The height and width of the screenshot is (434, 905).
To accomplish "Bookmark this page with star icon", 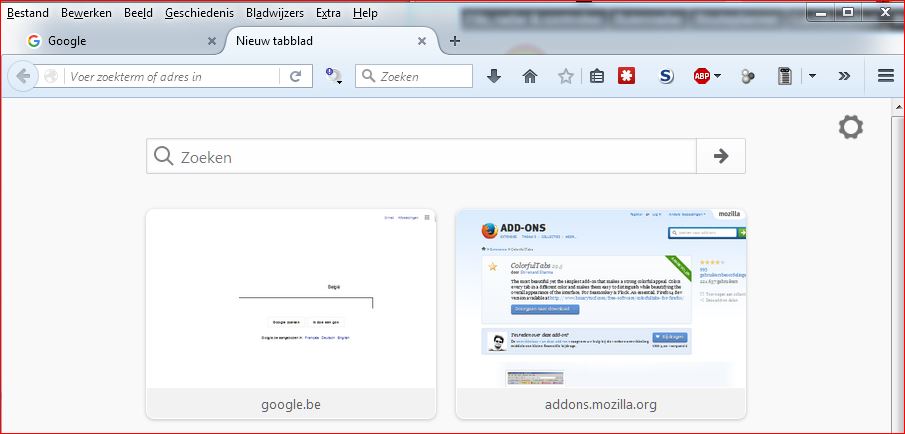I will (566, 76).
